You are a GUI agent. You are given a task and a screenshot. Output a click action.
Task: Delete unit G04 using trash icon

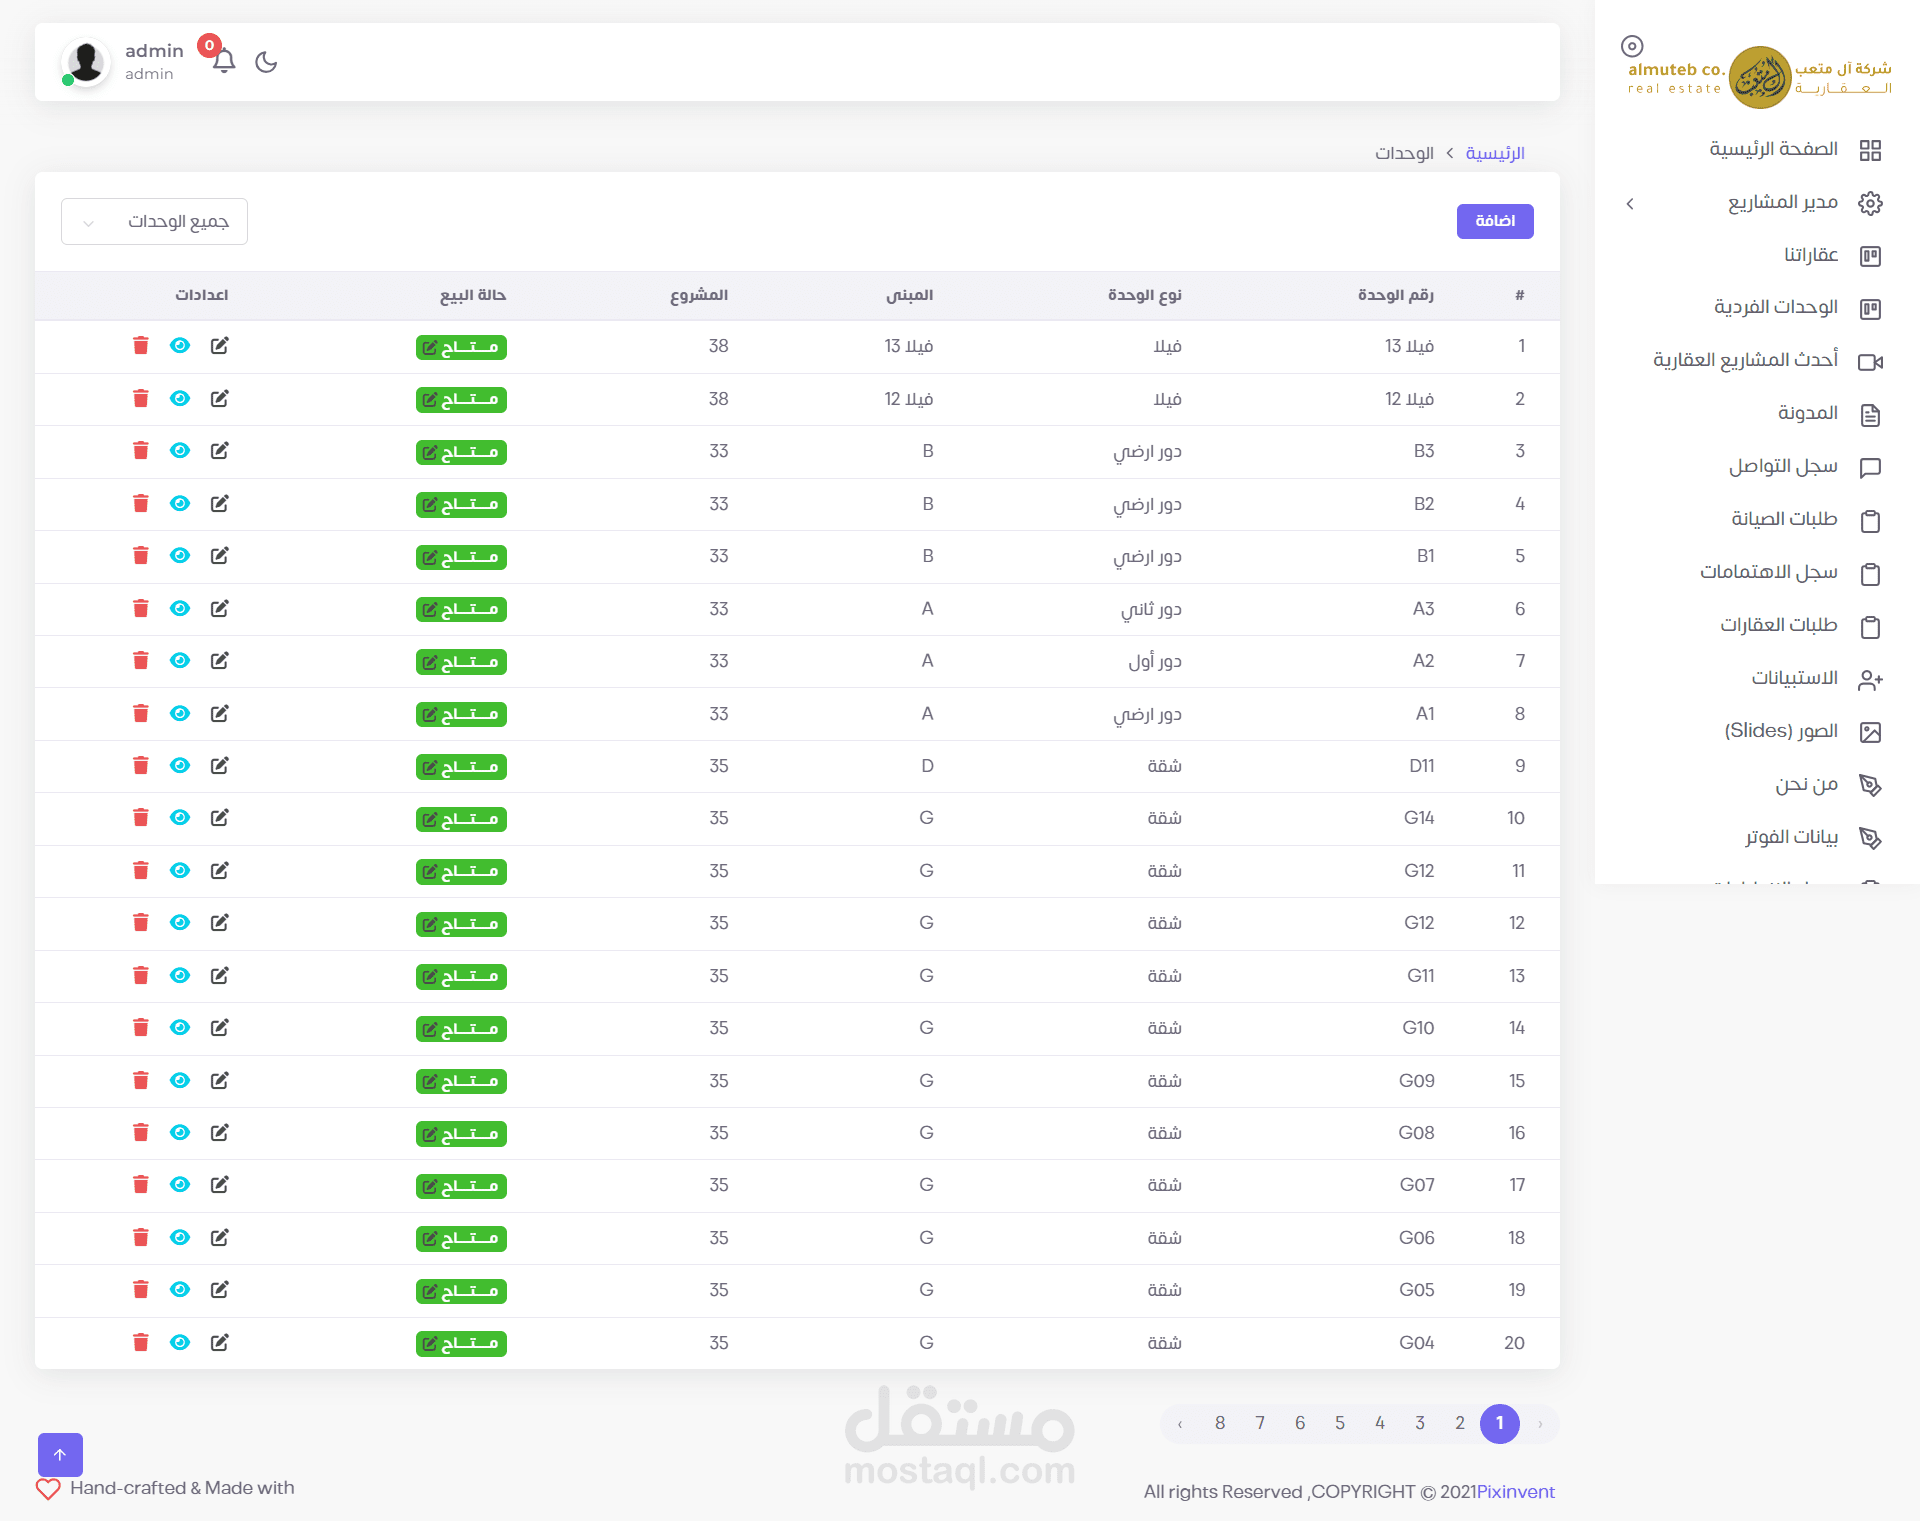coord(141,1342)
